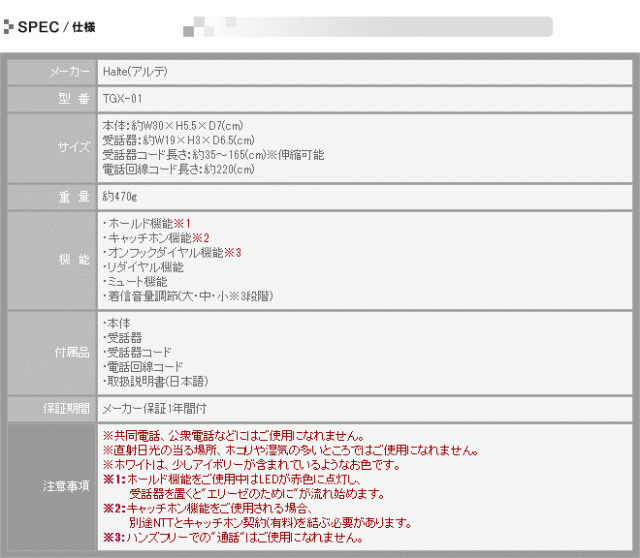Click the TGX-01 model number
The height and width of the screenshot is (558, 640).
(x=122, y=100)
